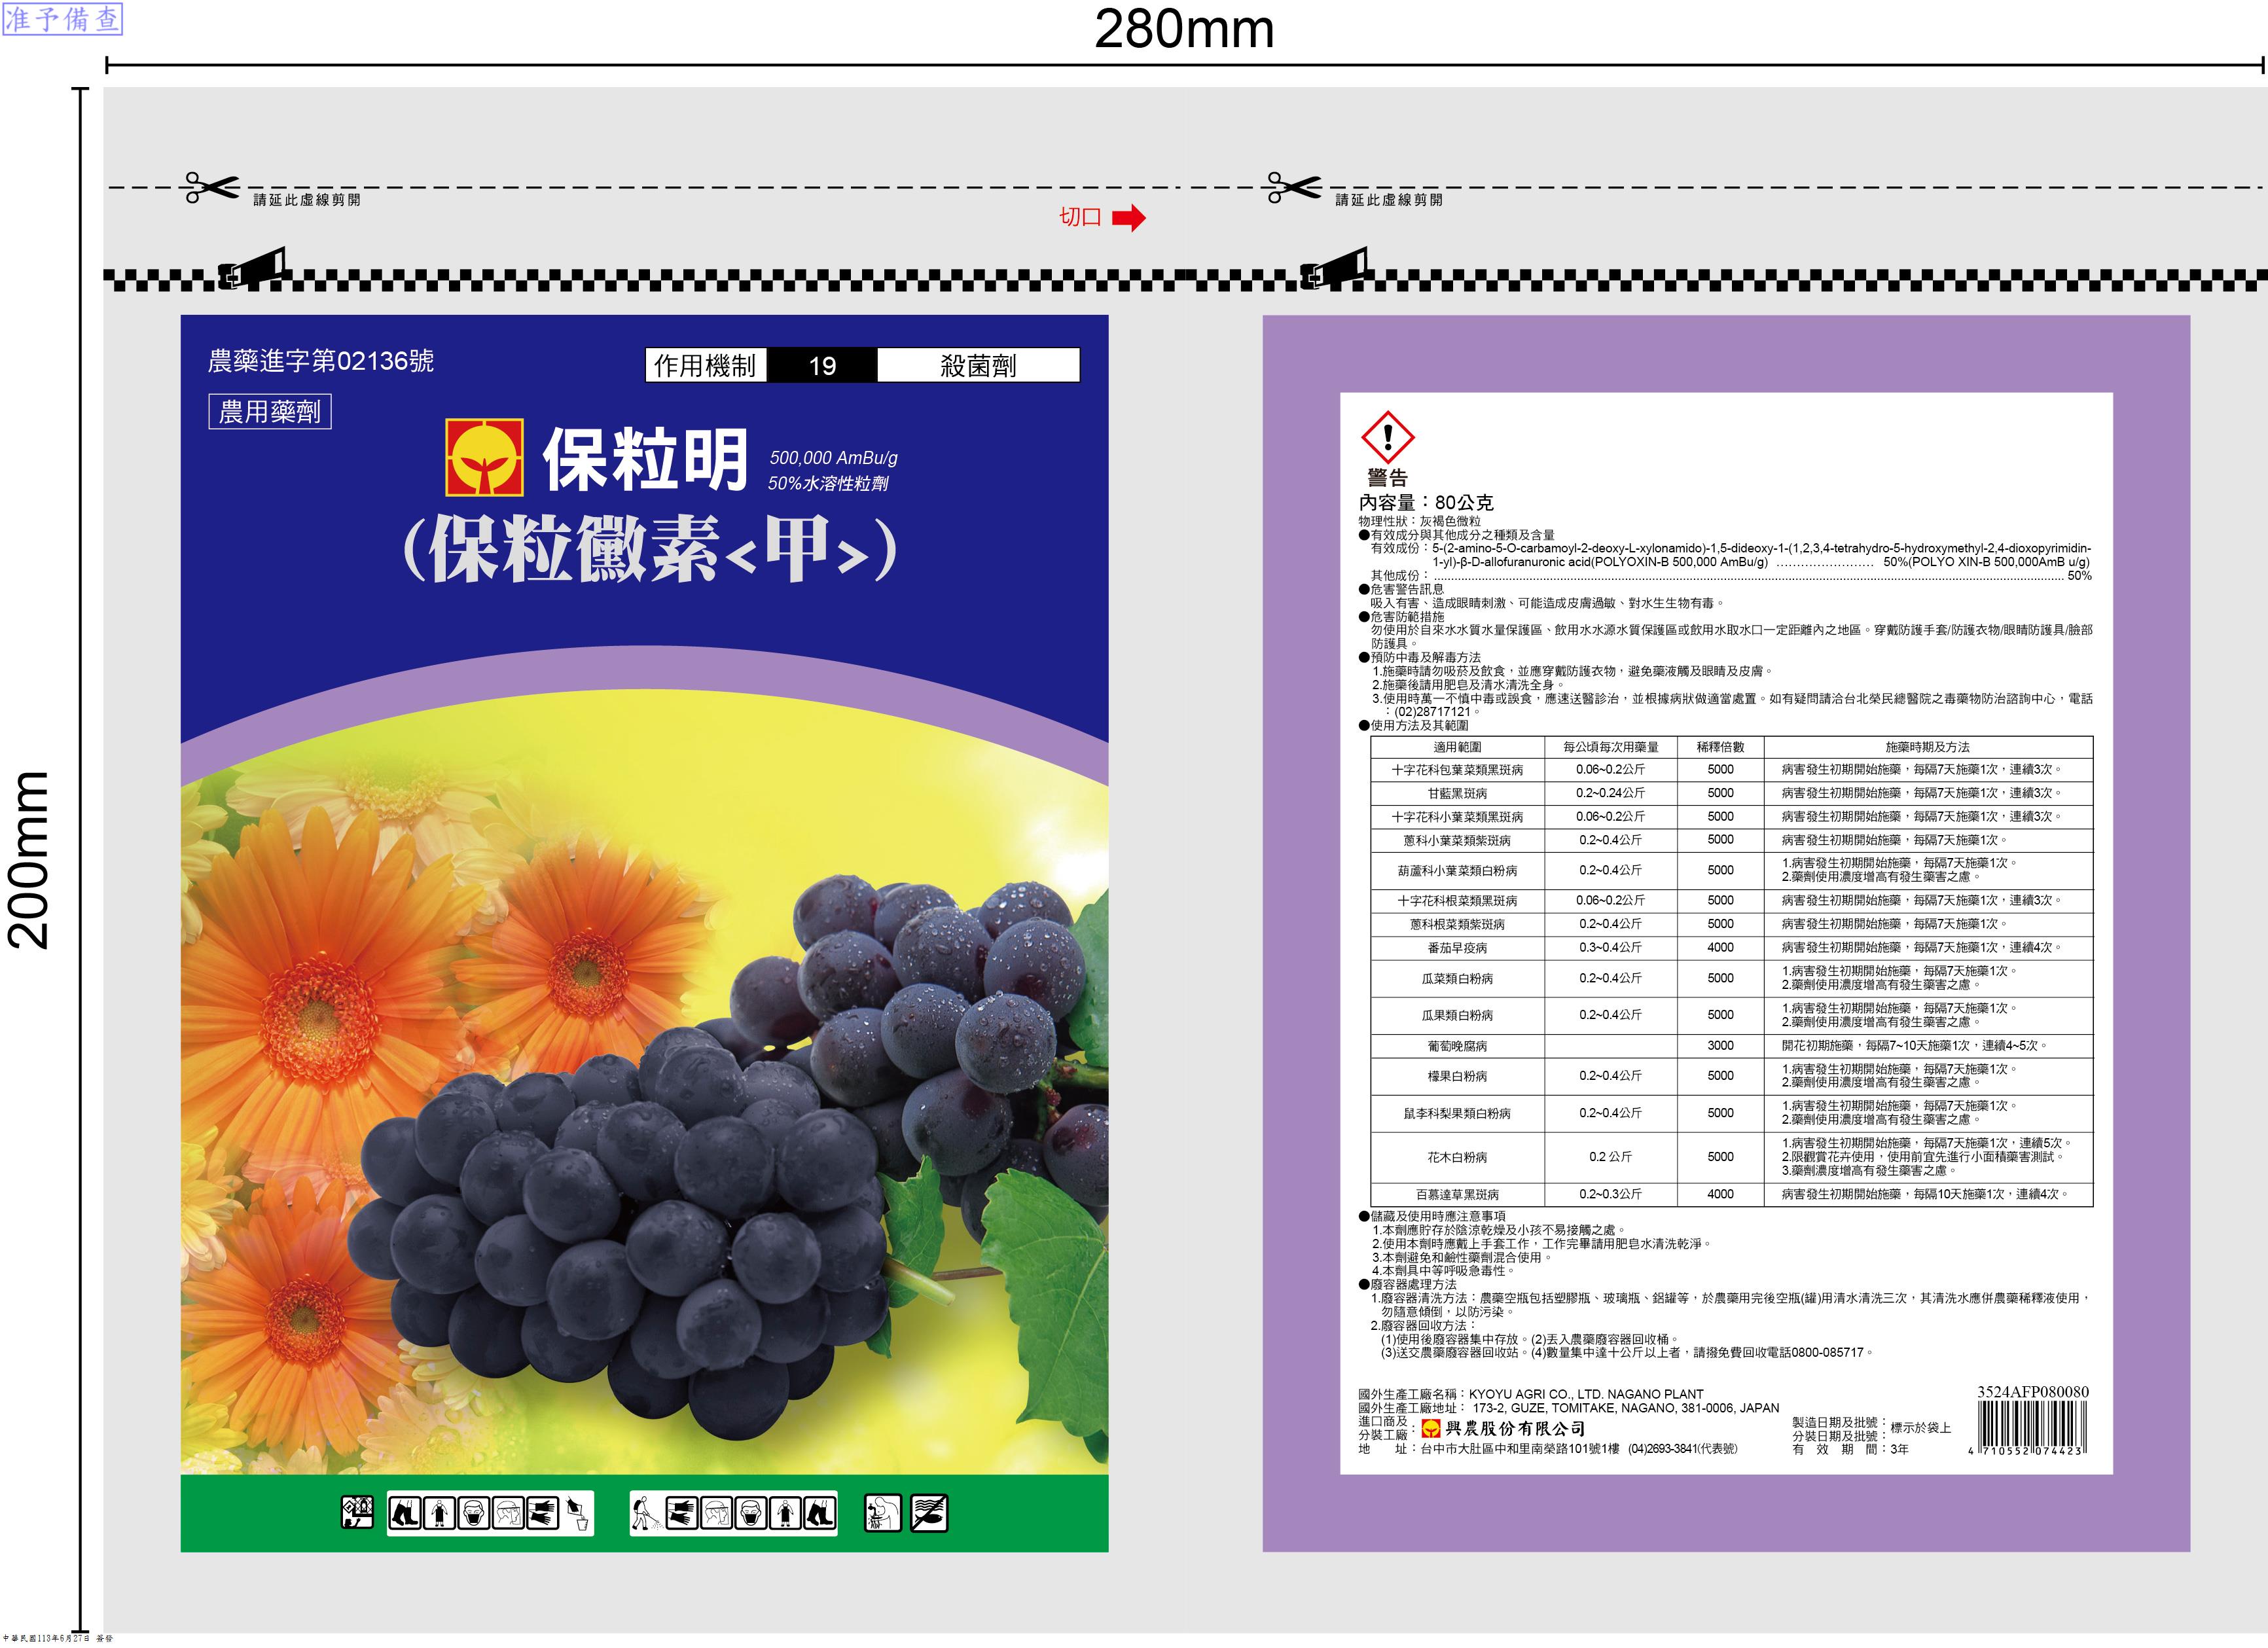The width and height of the screenshot is (2268, 1648).
Task: Click the boots pictogram beside the wash-after-use icon
Action: pos(819,1513)
